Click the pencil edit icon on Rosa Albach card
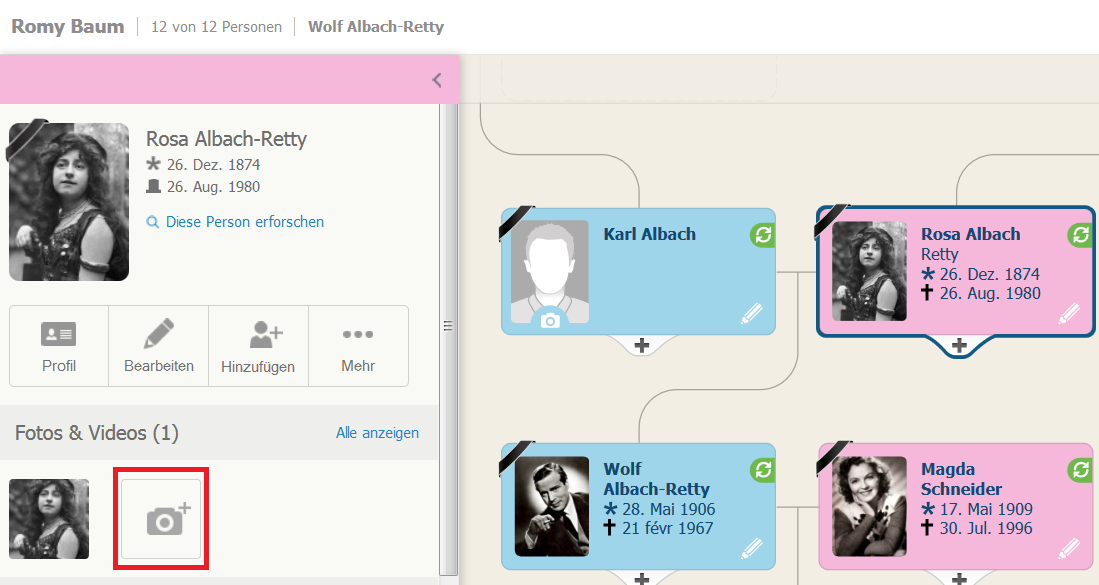This screenshot has height=585, width=1099. click(1070, 314)
